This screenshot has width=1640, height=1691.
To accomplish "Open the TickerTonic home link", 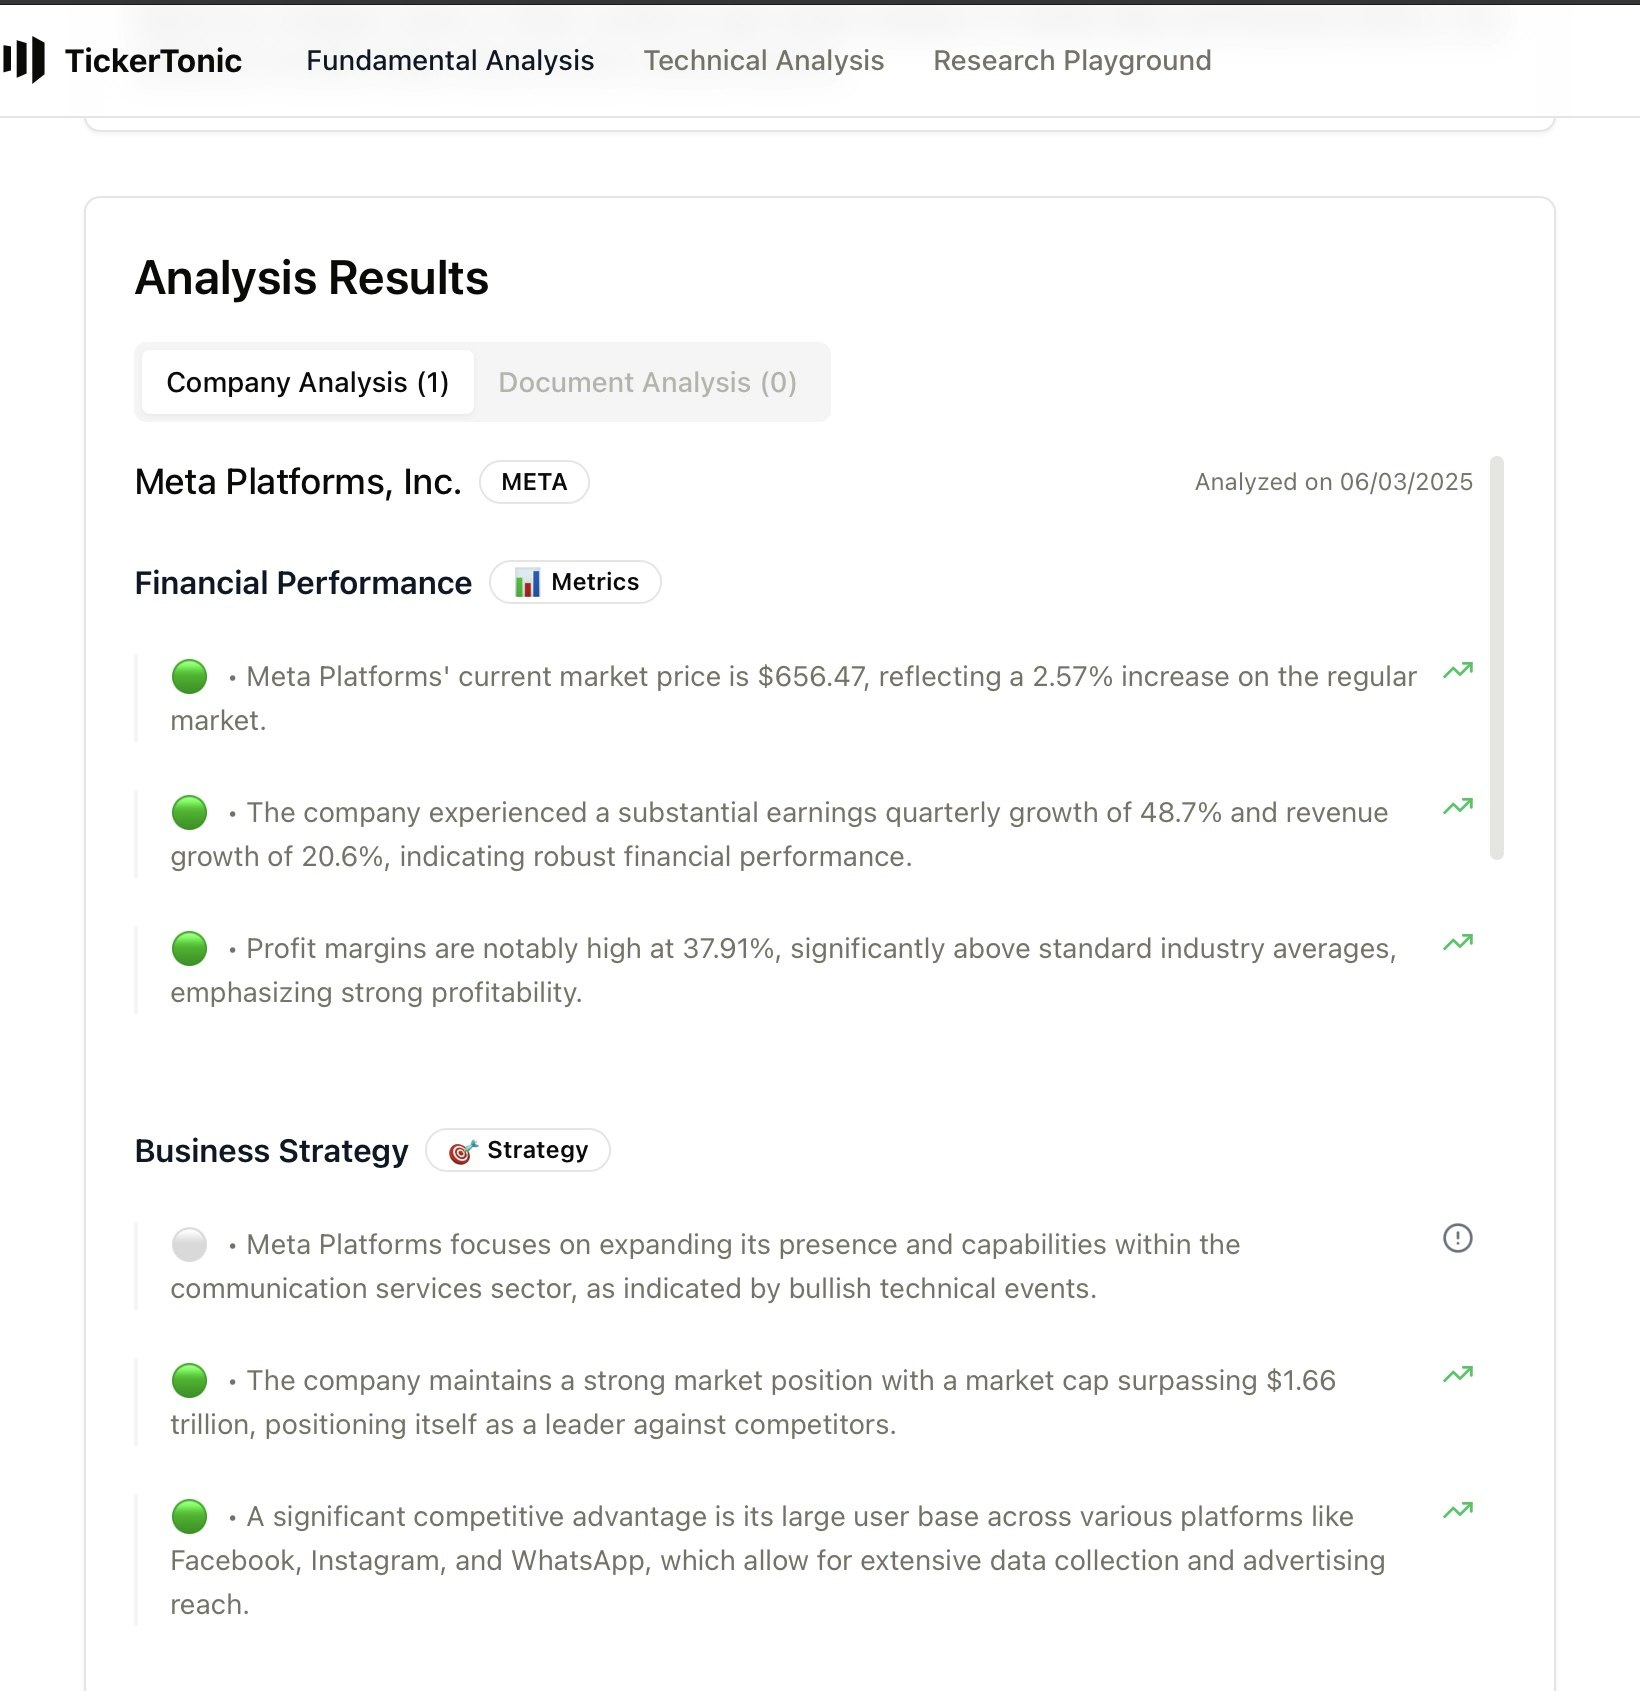I will click(x=122, y=60).
